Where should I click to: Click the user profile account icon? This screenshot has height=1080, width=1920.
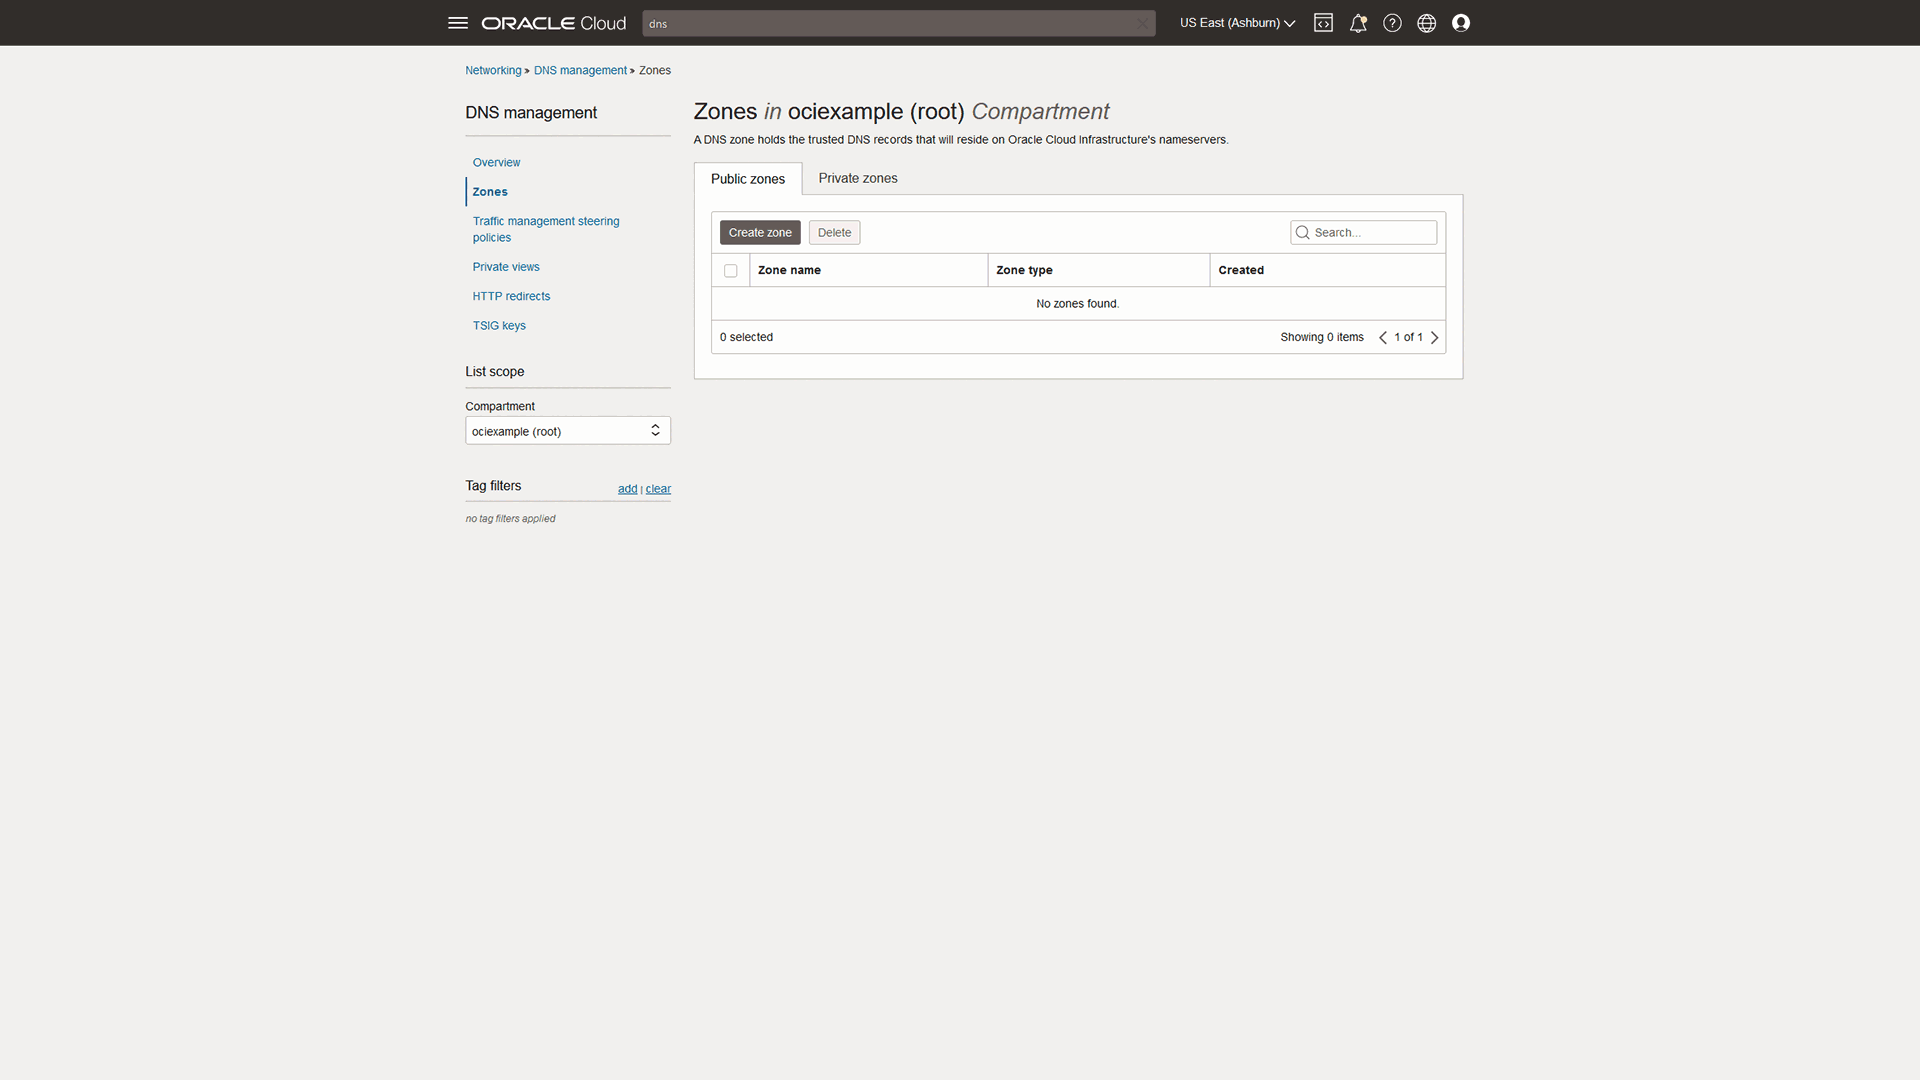(x=1461, y=22)
